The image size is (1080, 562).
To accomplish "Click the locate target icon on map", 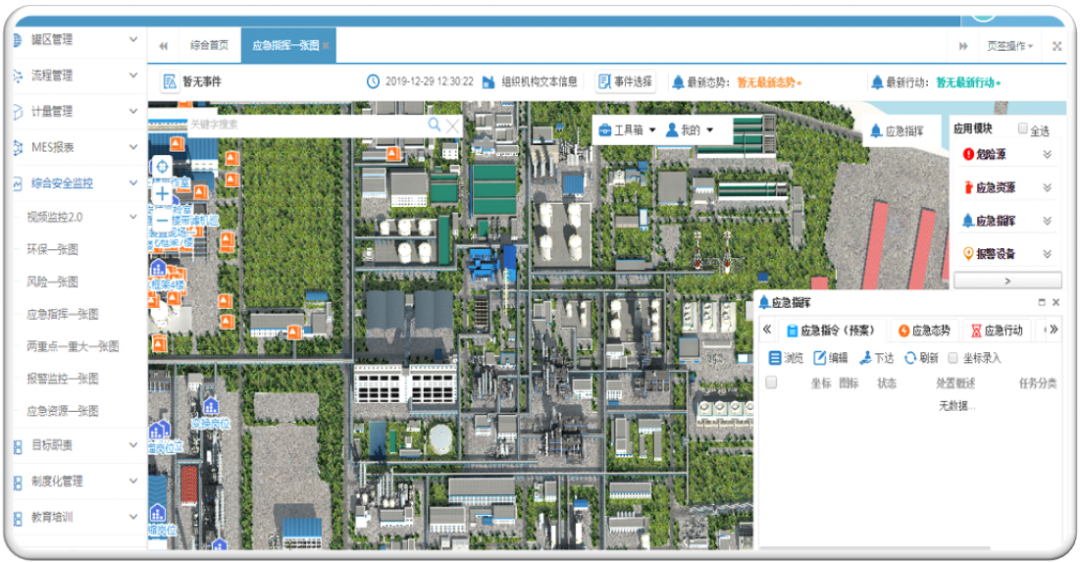I will tap(162, 165).
